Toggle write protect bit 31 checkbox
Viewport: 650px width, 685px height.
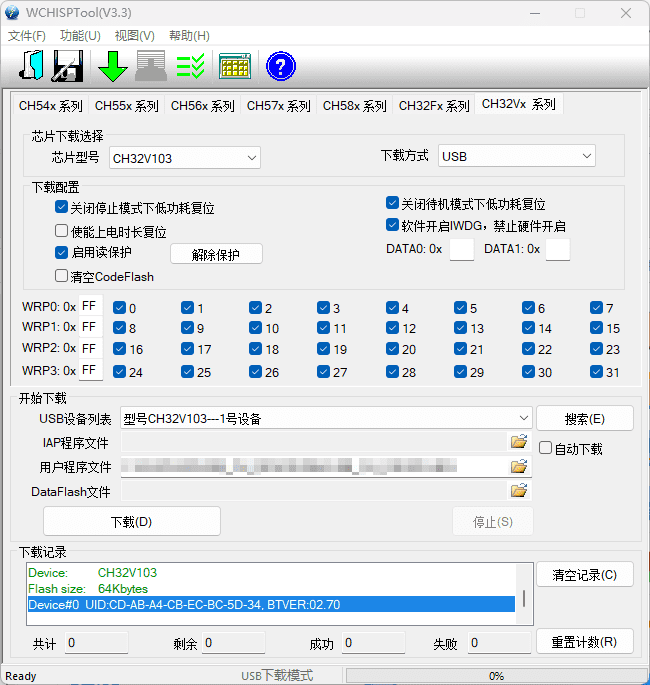[596, 371]
